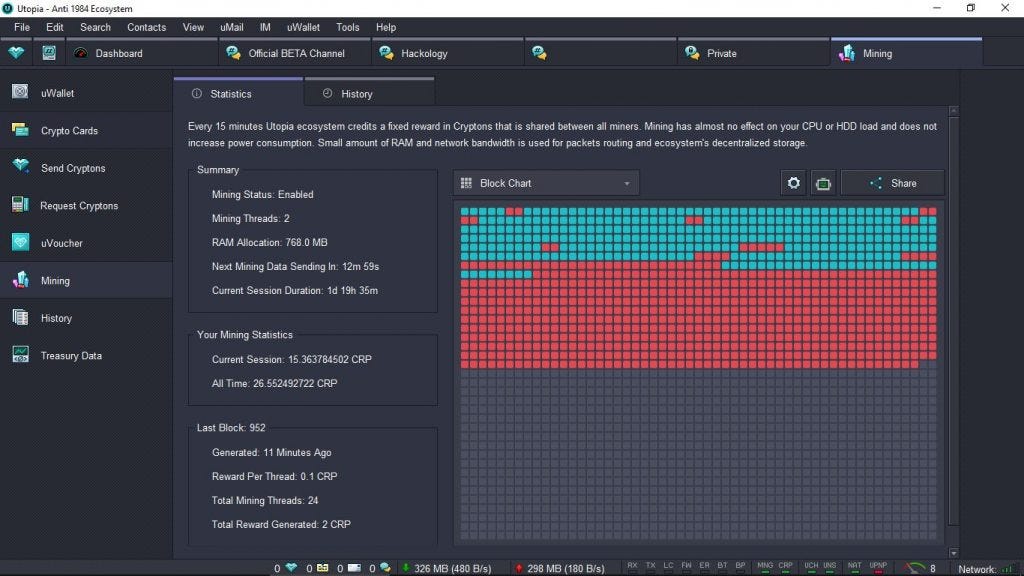Select the Mining top tab
This screenshot has width=1024, height=576.
tap(906, 53)
